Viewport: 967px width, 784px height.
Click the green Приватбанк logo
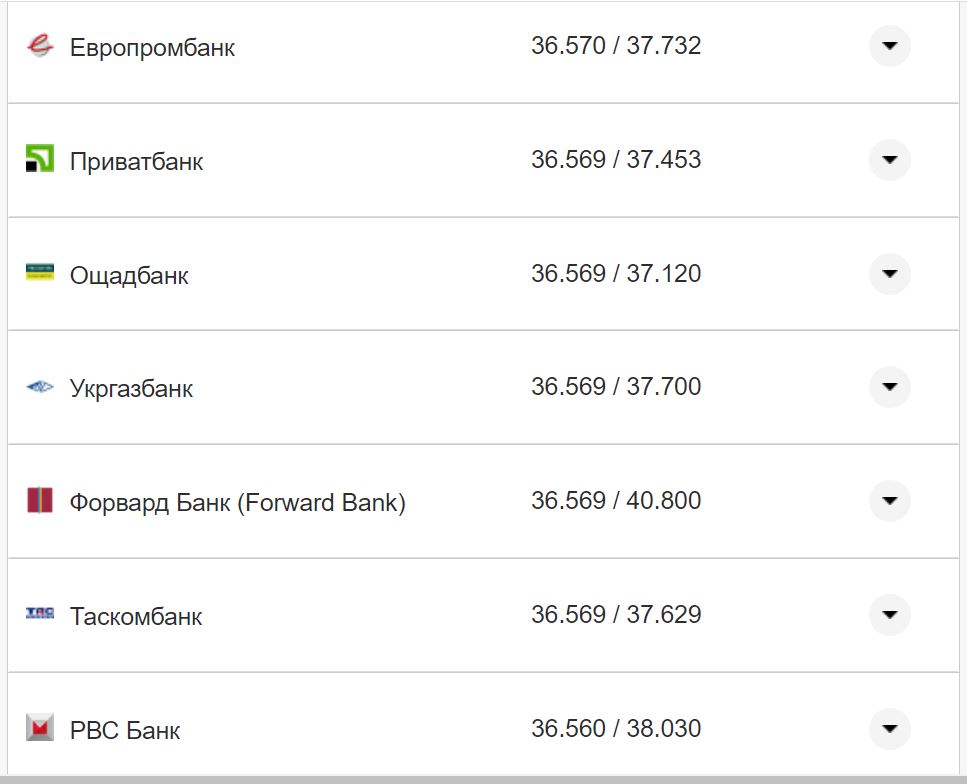pyautogui.click(x=40, y=160)
